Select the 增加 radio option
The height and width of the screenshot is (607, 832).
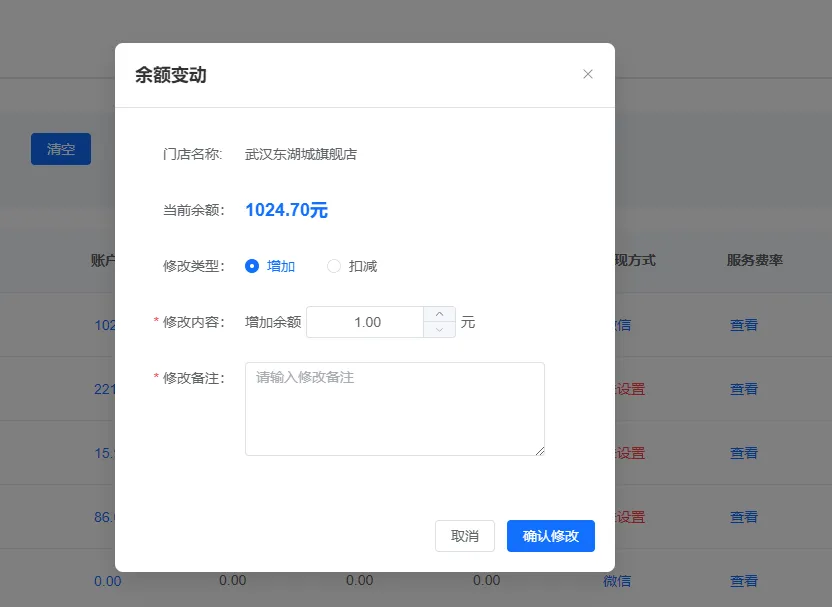click(x=270, y=266)
